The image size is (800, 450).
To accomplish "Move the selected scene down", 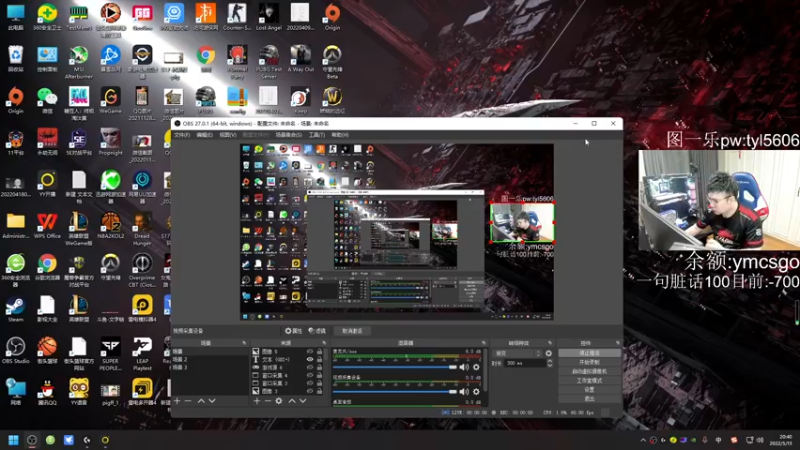I will pyautogui.click(x=212, y=401).
